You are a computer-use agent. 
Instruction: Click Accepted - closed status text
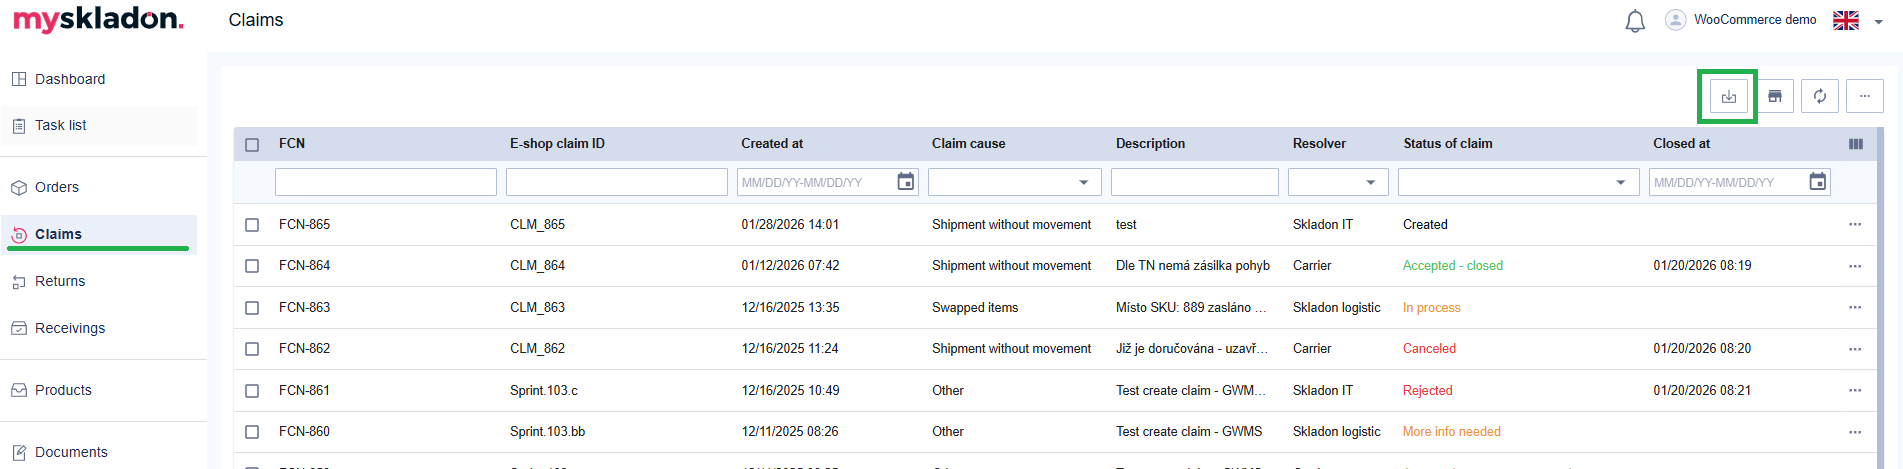click(x=1453, y=266)
